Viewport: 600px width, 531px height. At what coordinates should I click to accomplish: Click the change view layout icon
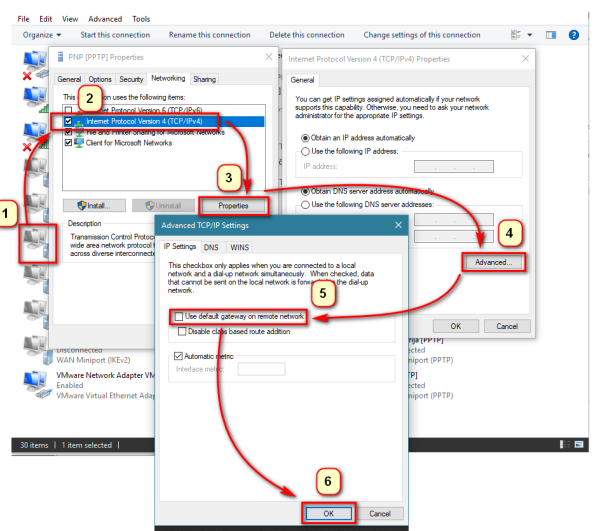pos(517,35)
